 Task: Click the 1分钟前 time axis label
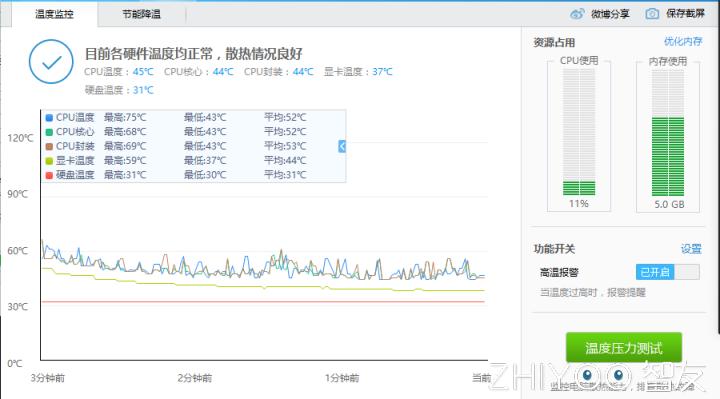342,378
